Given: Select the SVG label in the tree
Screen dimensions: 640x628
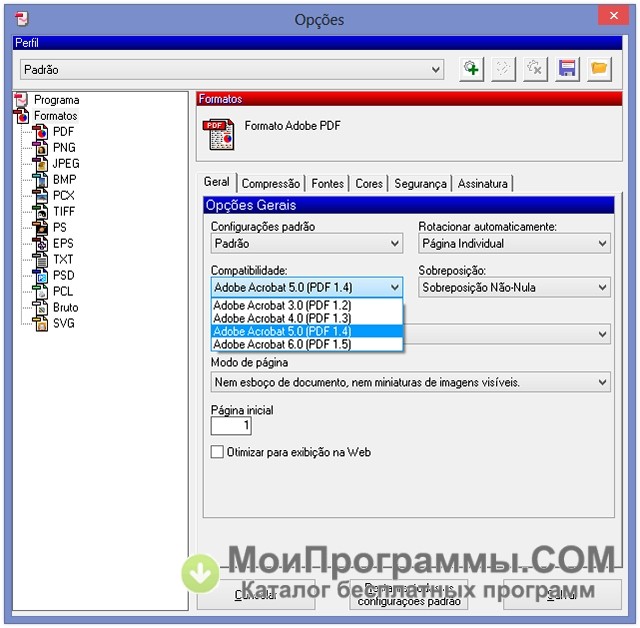Looking at the screenshot, I should point(64,324).
